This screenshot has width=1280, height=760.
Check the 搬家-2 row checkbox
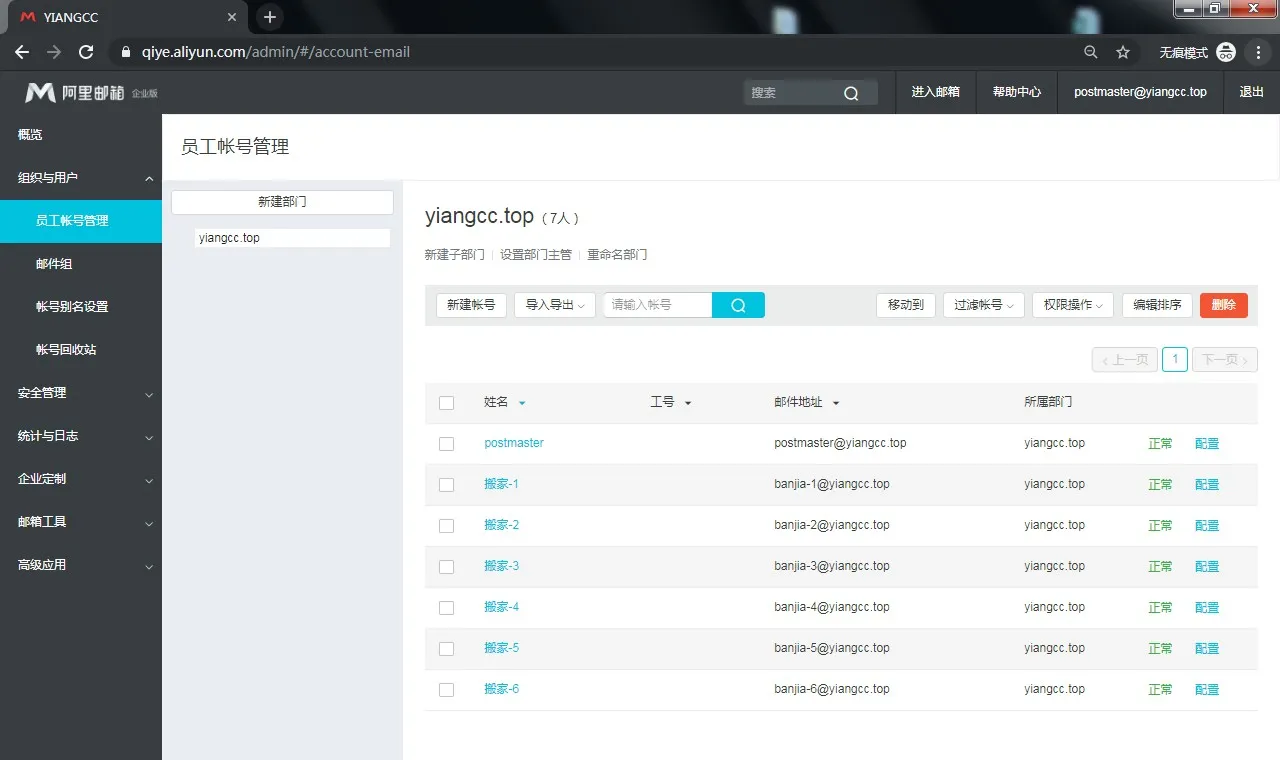pos(446,526)
